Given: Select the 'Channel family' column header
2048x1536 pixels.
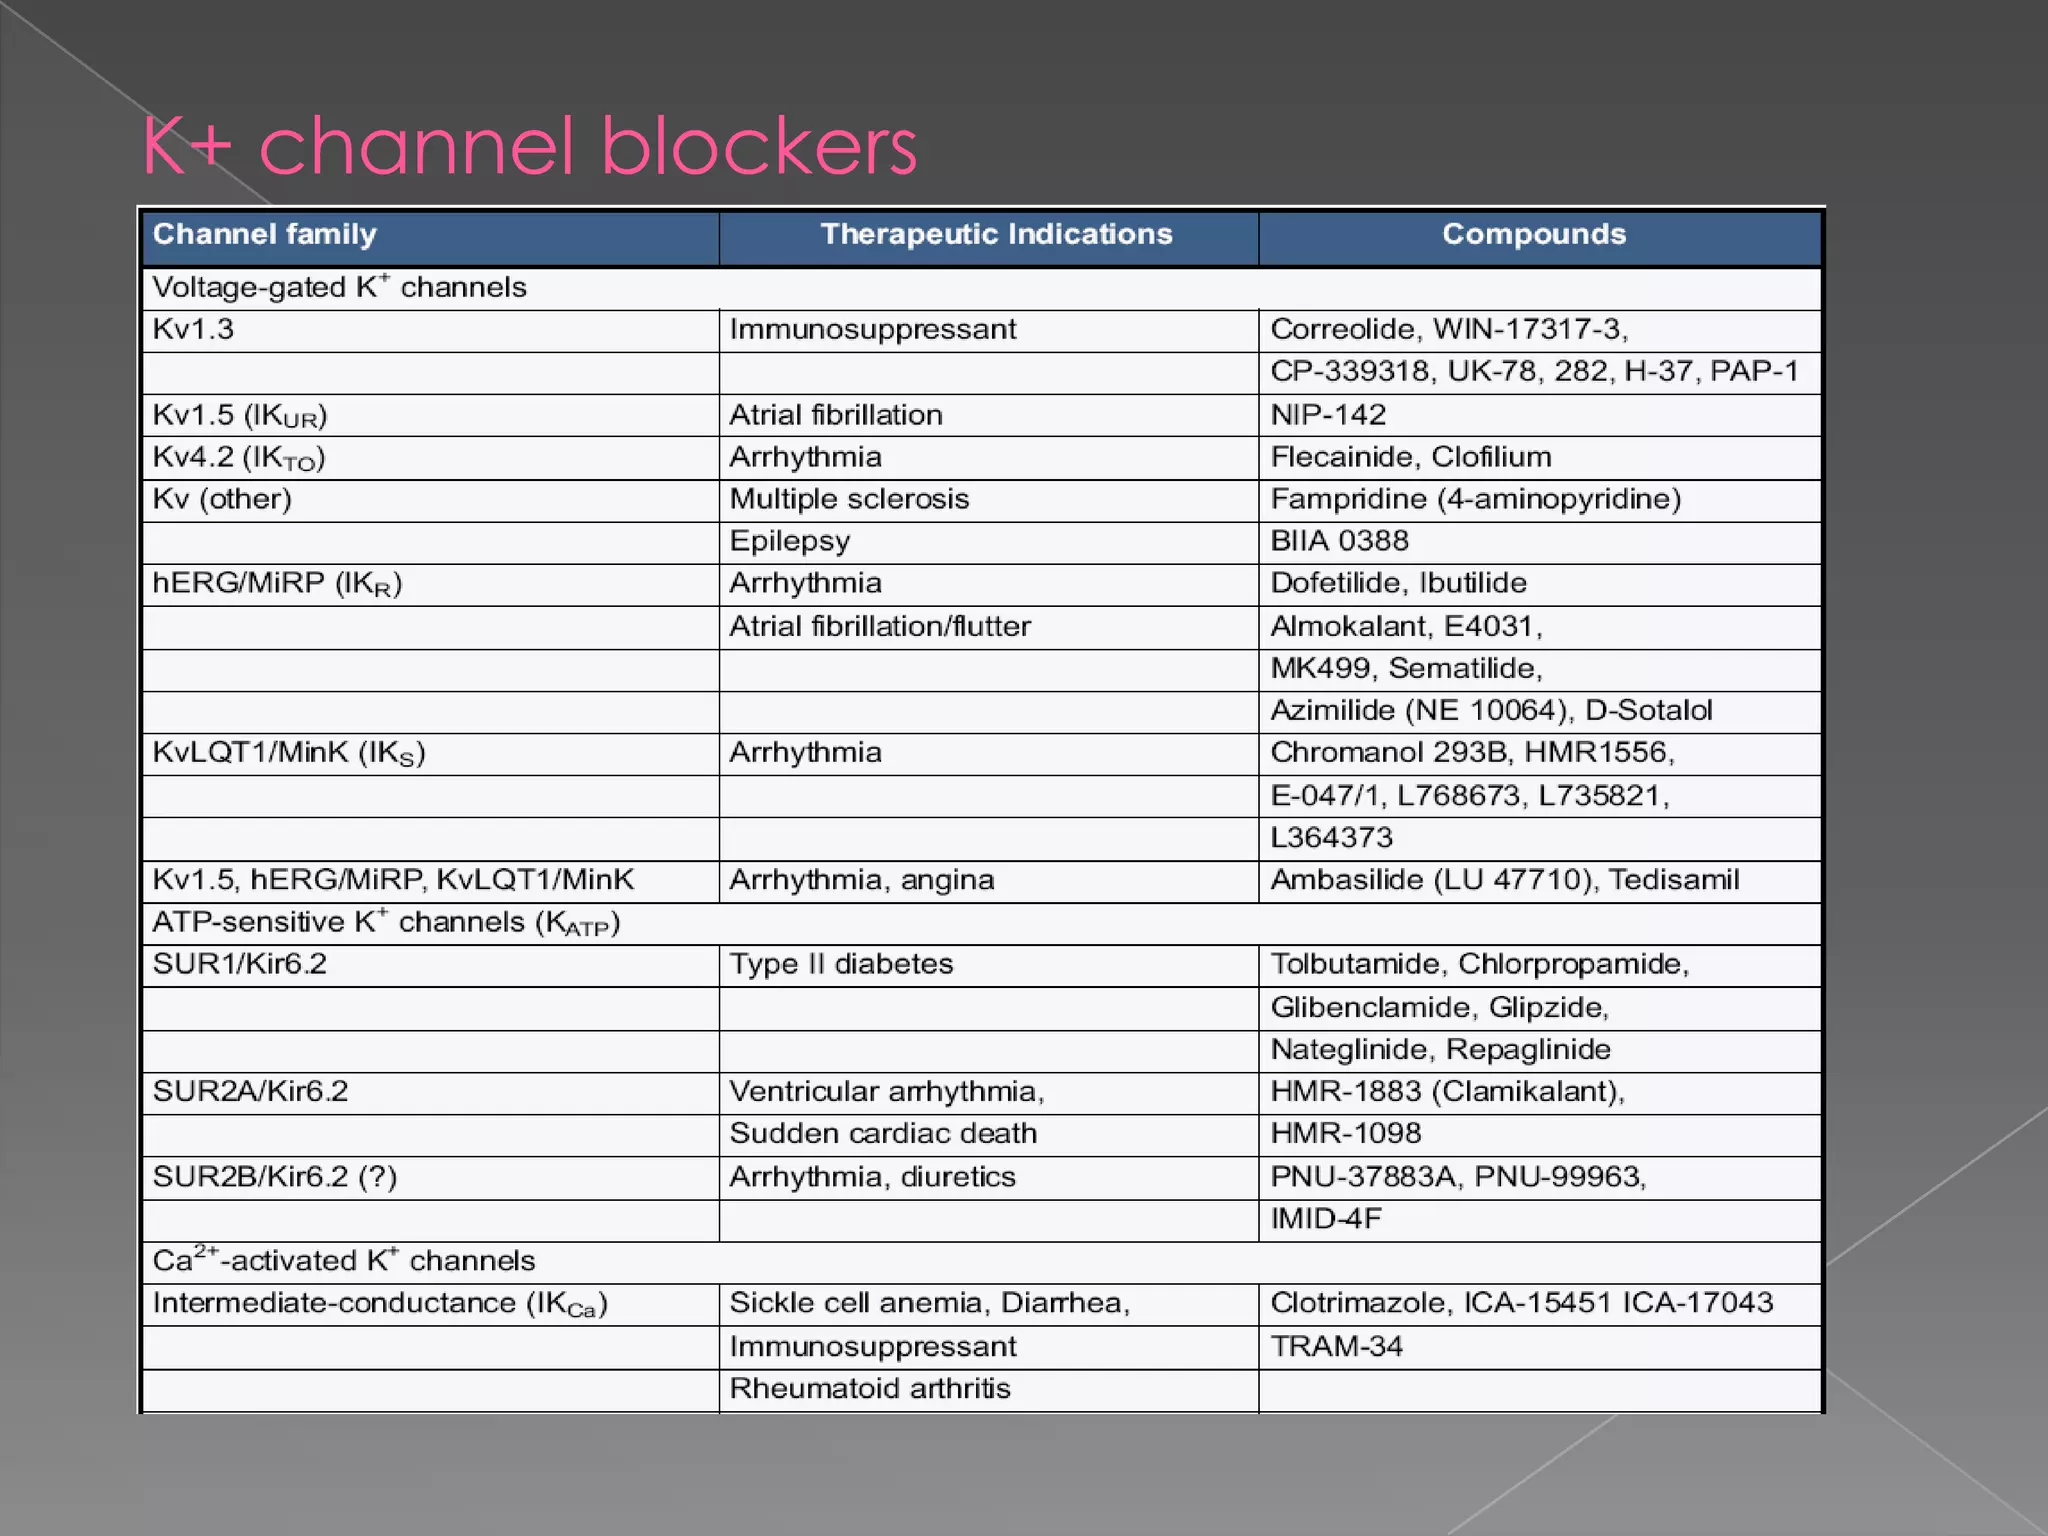Looking at the screenshot, I should (x=430, y=238).
